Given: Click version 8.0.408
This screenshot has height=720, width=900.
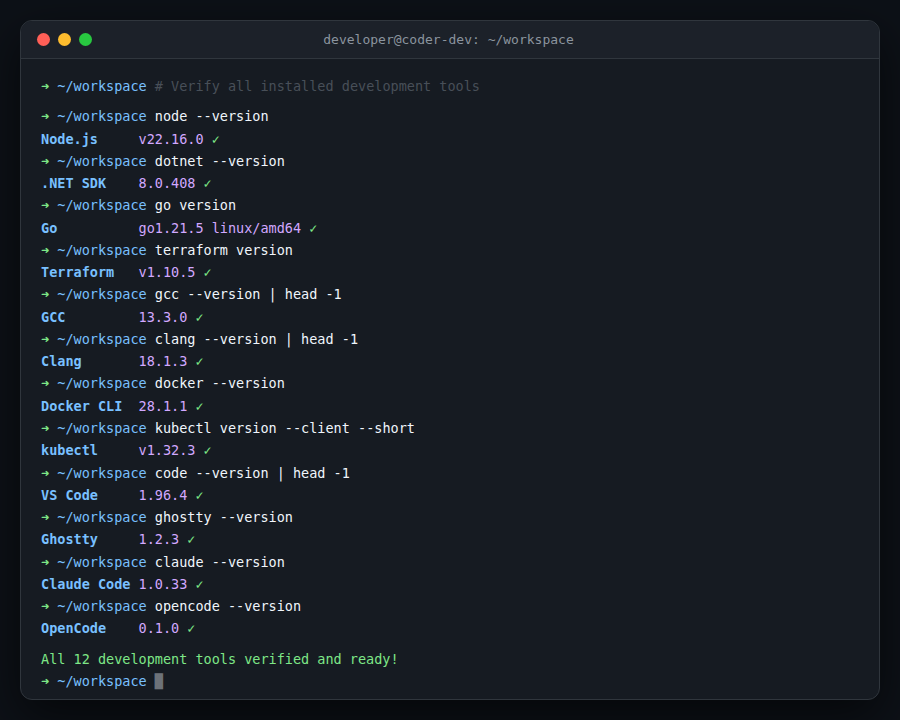Looking at the screenshot, I should pyautogui.click(x=167, y=184).
